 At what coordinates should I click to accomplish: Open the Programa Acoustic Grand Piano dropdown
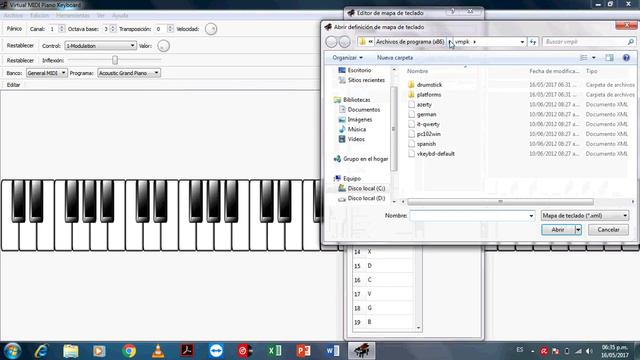(129, 73)
